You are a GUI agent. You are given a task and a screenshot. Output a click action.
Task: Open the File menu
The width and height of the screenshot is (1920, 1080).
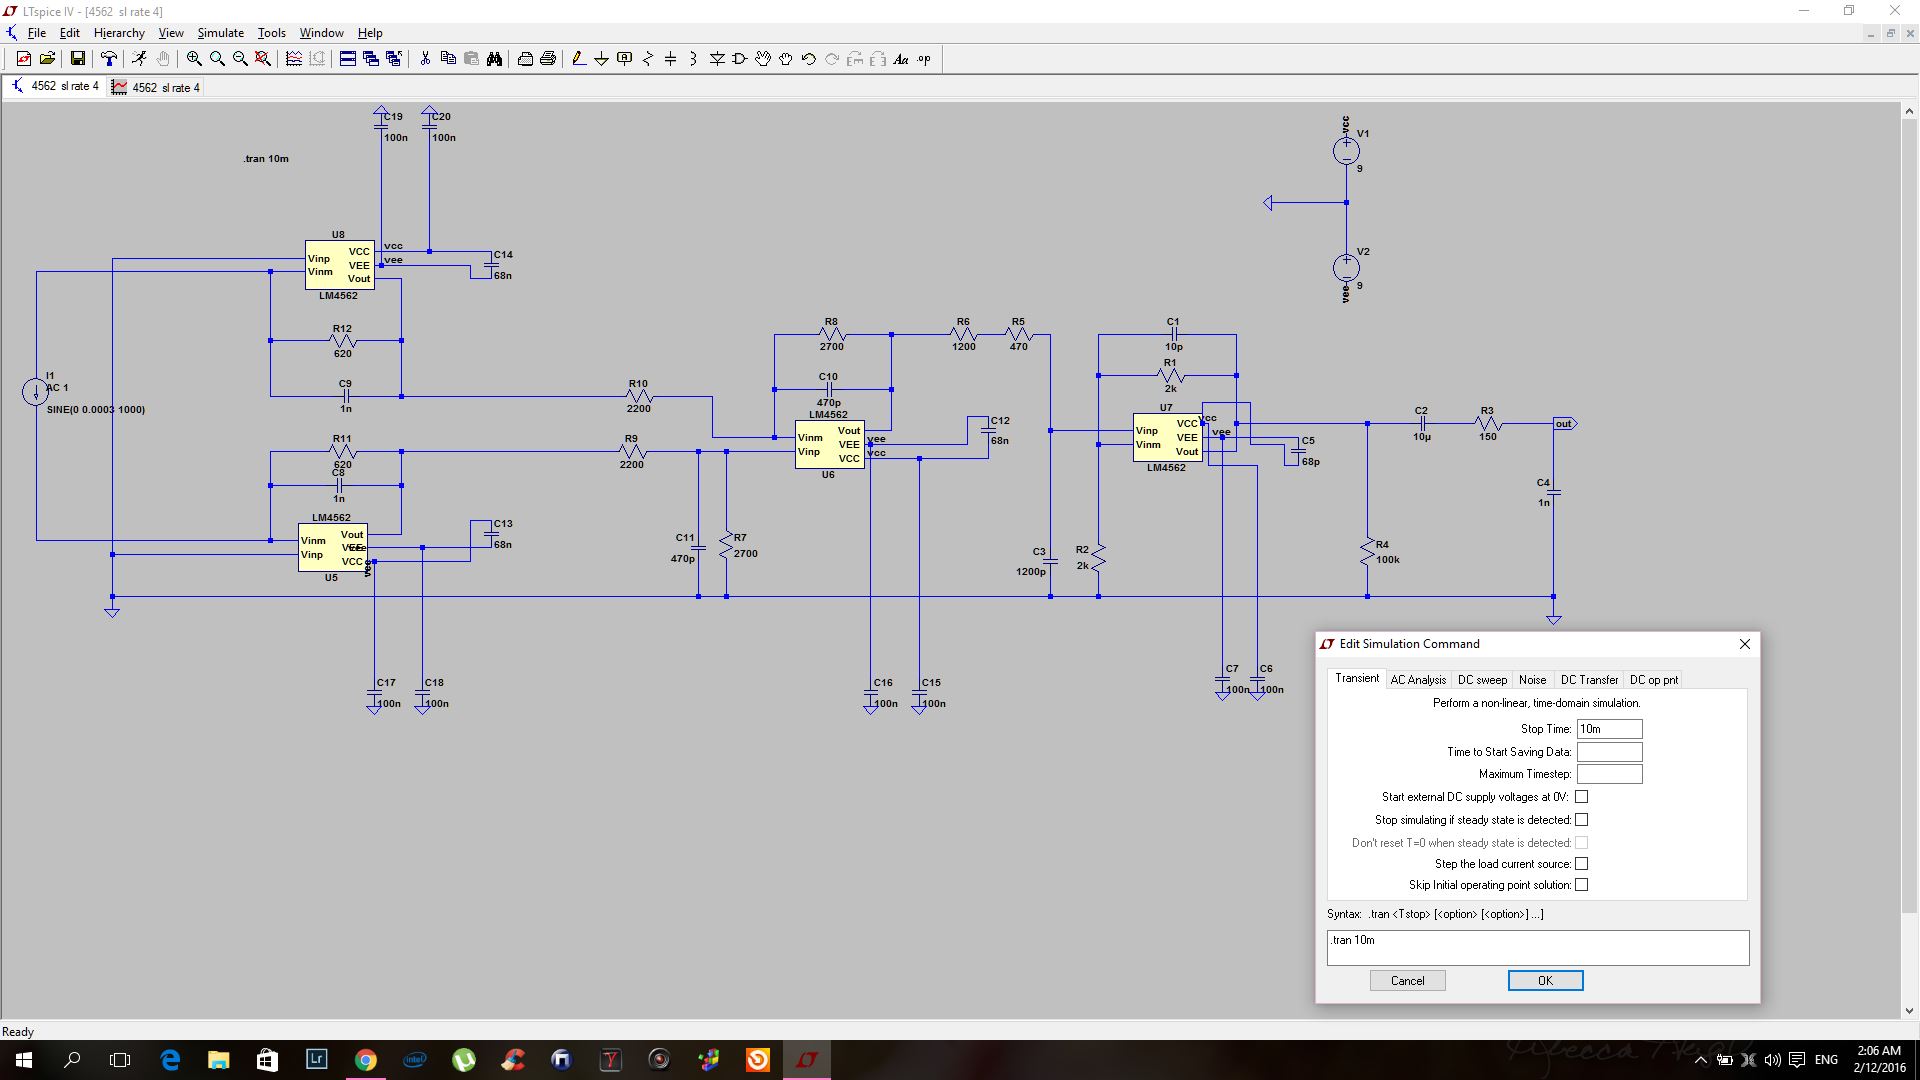coord(37,33)
